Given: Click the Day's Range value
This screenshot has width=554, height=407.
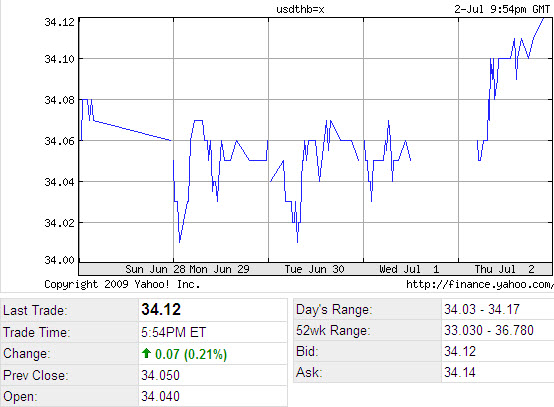Looking at the screenshot, I should click(x=482, y=309).
